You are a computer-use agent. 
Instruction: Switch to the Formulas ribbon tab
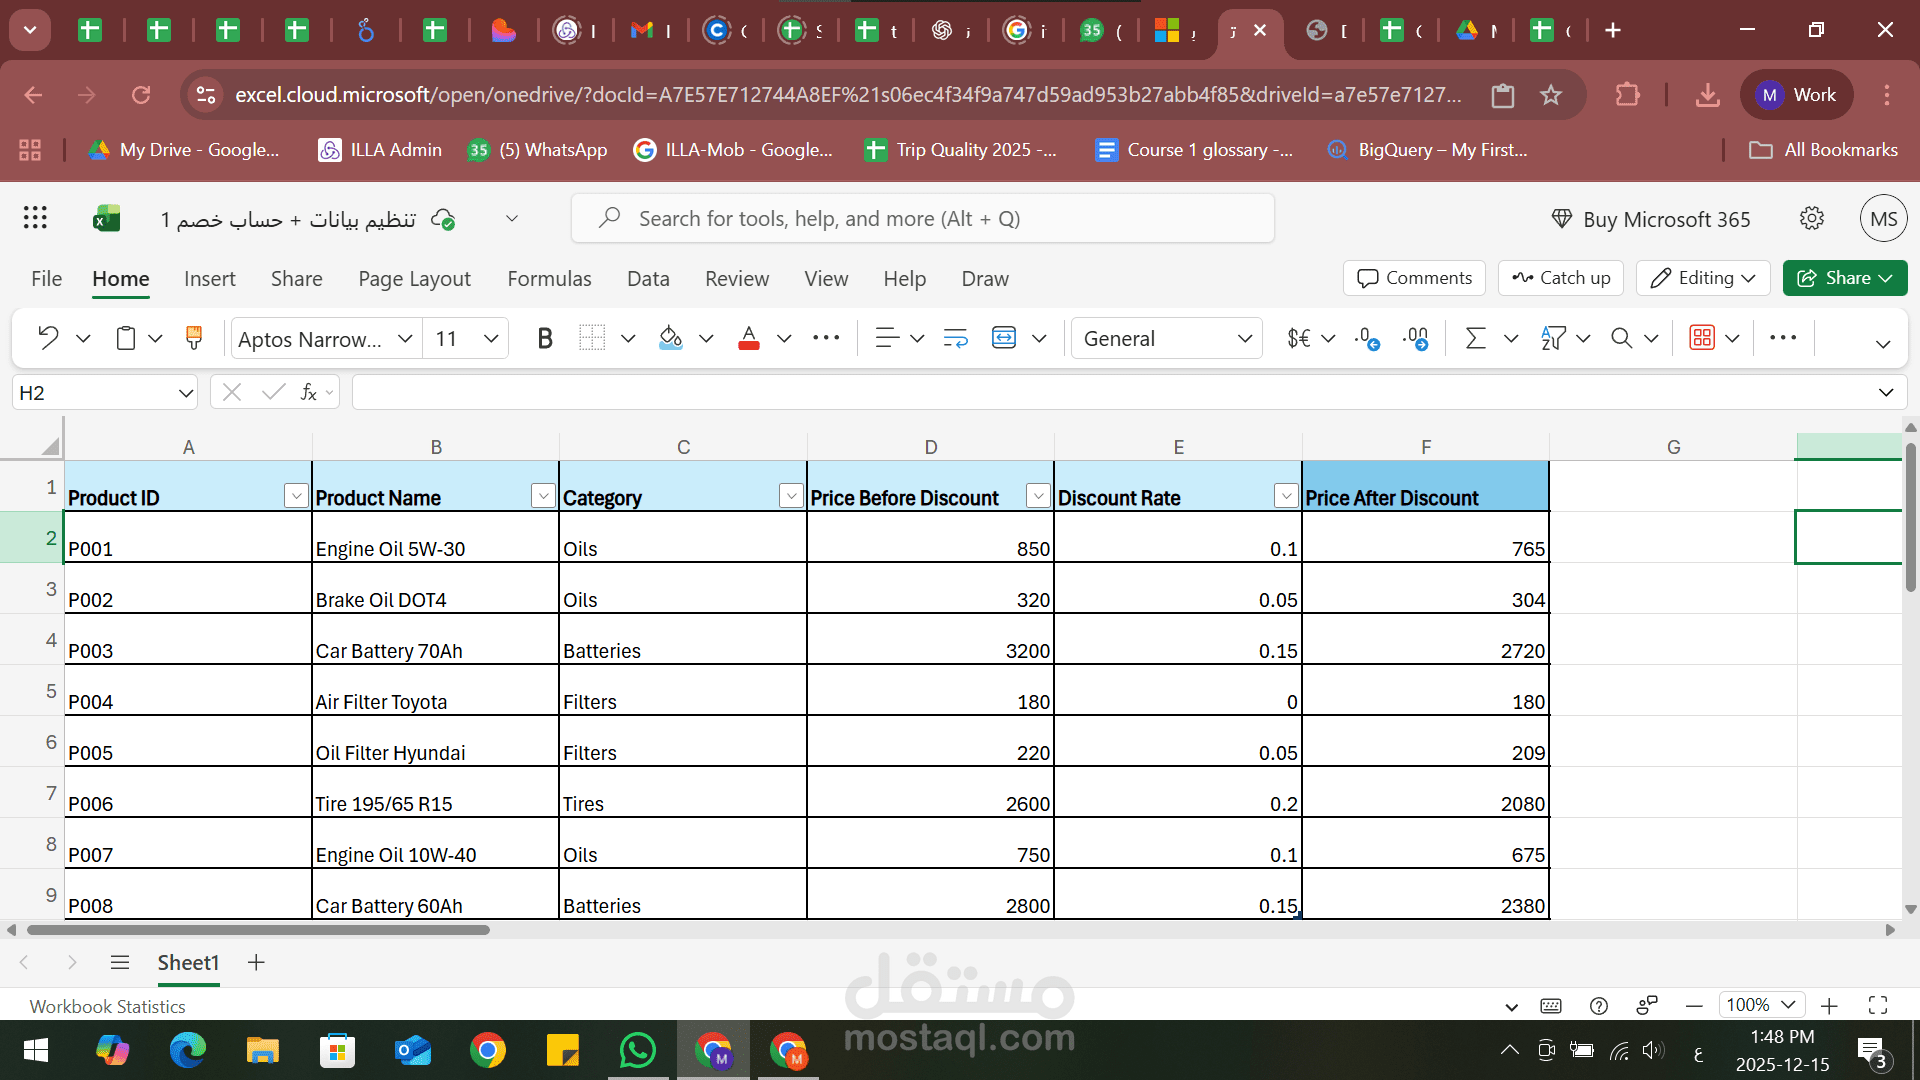(549, 279)
